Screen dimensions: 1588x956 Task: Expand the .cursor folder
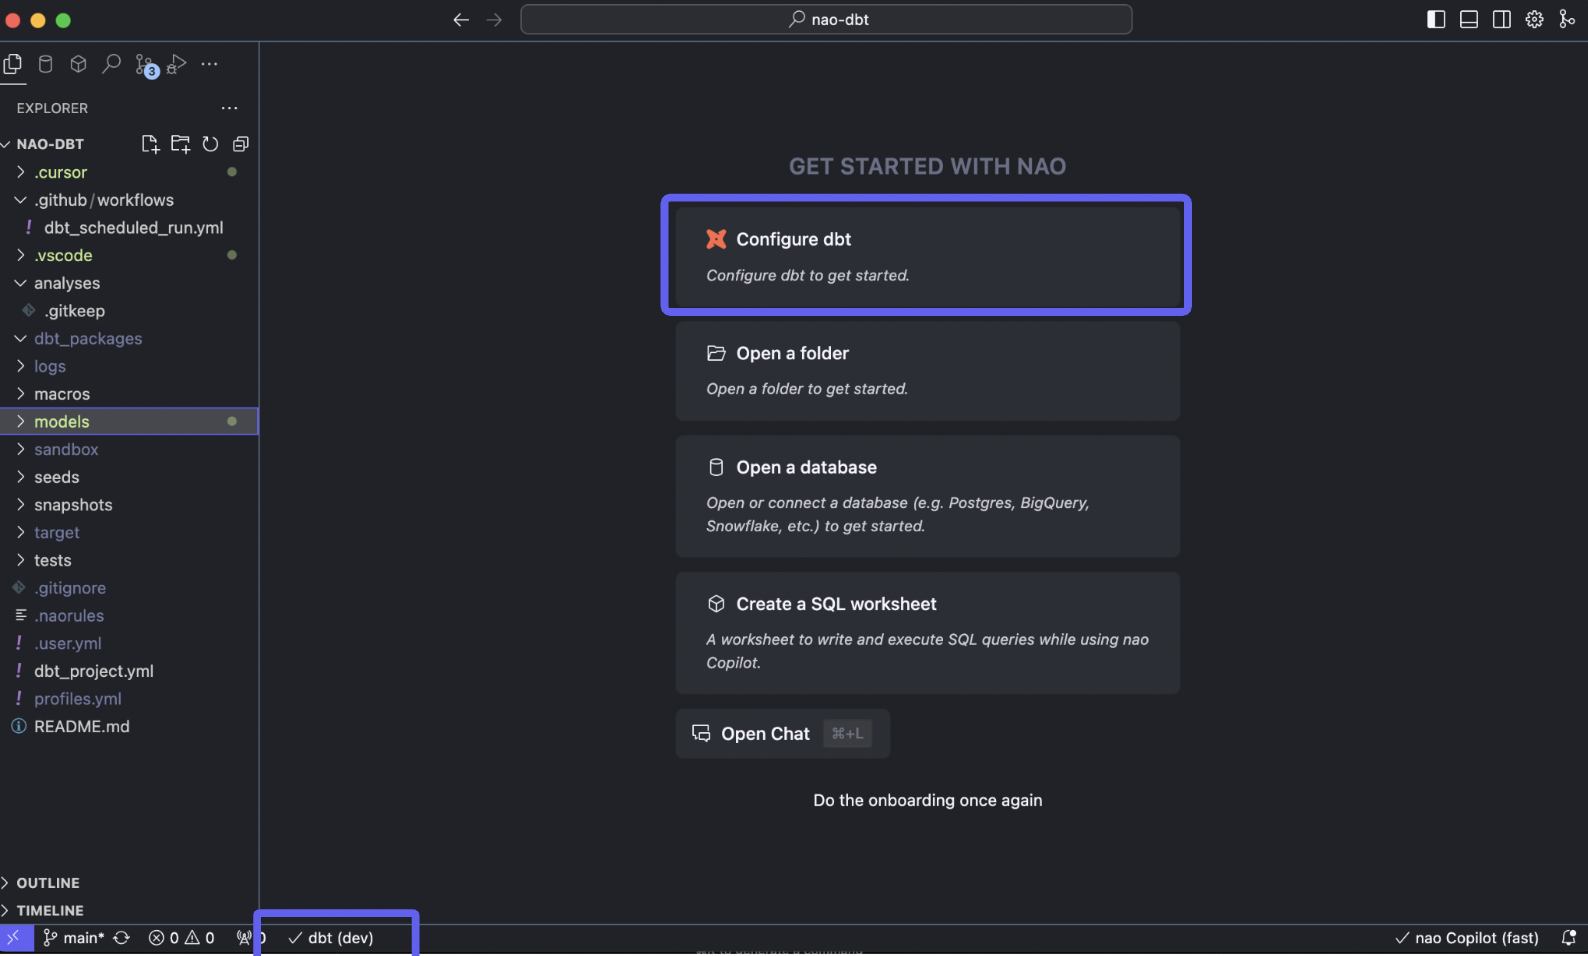point(129,172)
